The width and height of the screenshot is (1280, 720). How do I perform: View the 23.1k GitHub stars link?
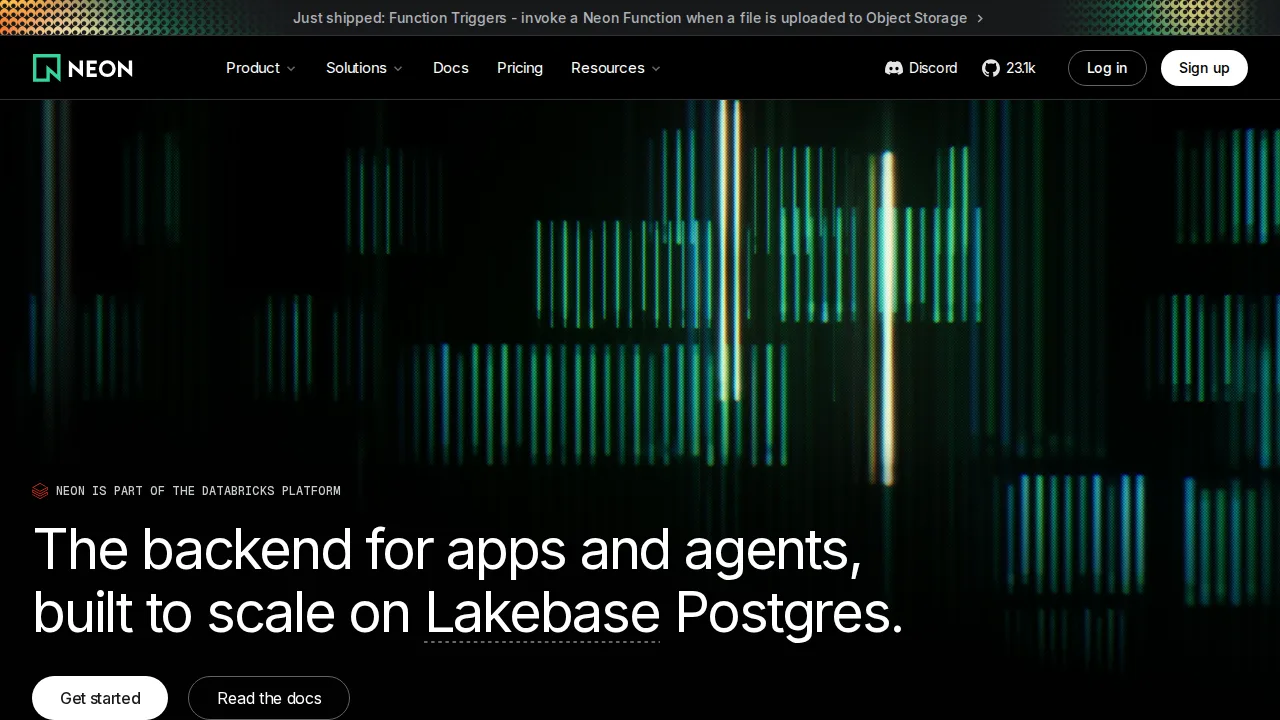tap(1009, 68)
